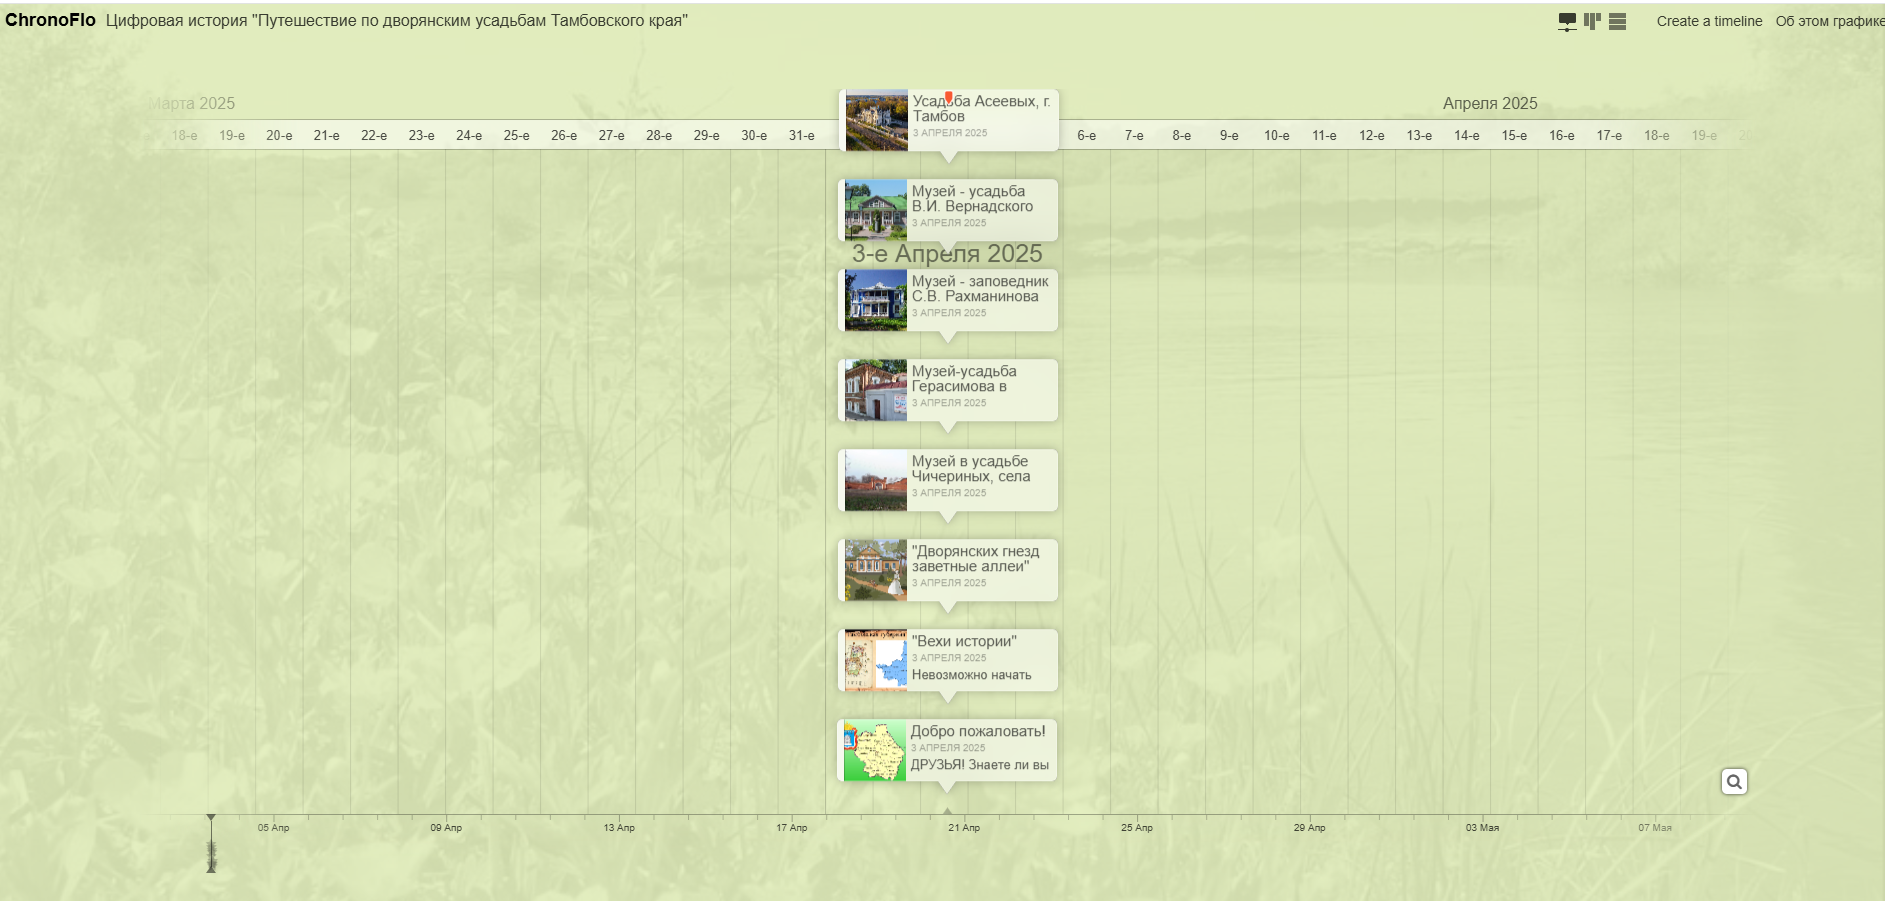1885x901 pixels.
Task: Click the Добро пожаловать map thumbnail
Action: point(875,750)
